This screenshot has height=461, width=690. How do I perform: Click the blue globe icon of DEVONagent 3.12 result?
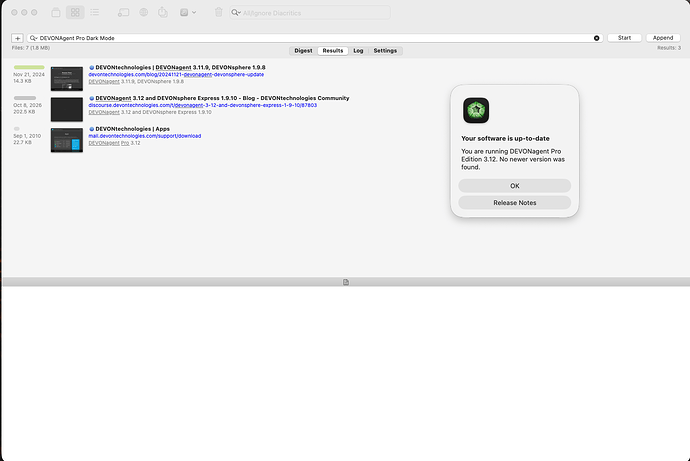[92, 99]
